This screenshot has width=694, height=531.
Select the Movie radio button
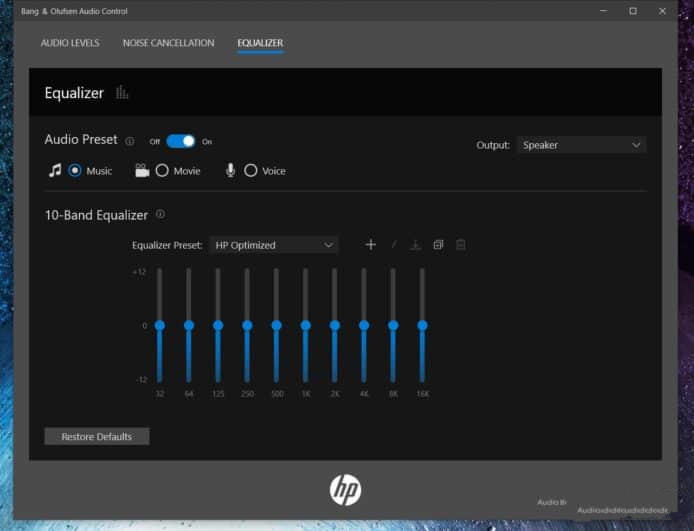pos(162,171)
